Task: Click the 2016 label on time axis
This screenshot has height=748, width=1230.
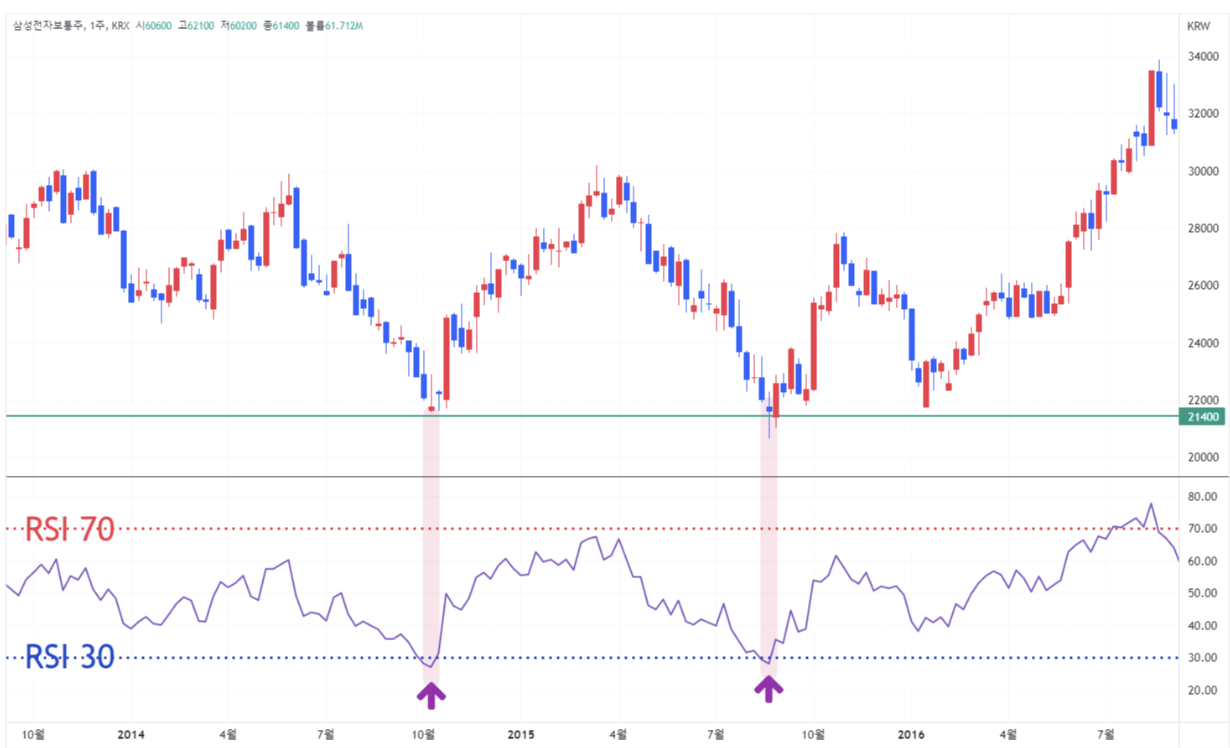Action: pyautogui.click(x=911, y=734)
